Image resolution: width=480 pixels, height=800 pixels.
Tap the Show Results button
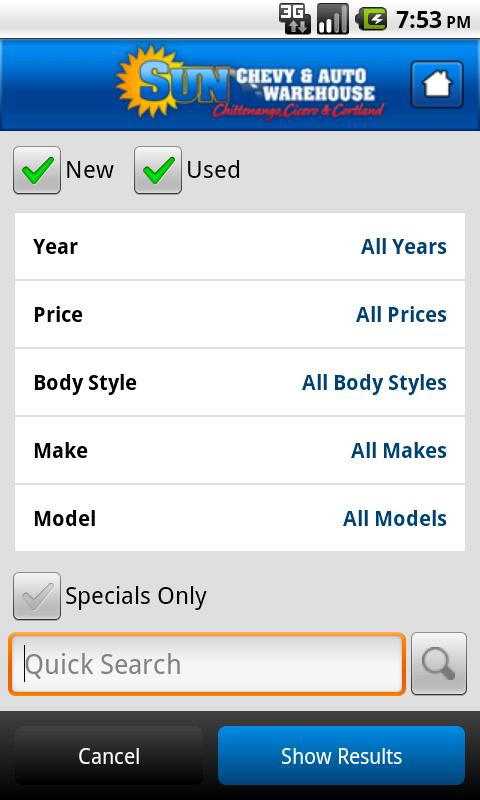[x=341, y=756]
